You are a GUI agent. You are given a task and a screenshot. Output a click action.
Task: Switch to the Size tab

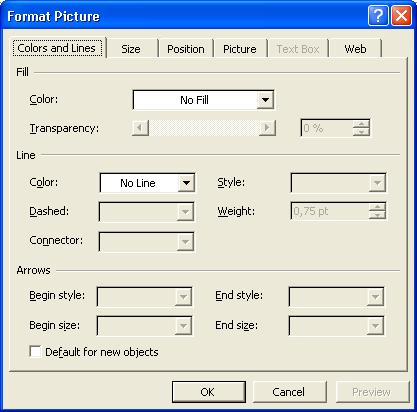point(131,49)
